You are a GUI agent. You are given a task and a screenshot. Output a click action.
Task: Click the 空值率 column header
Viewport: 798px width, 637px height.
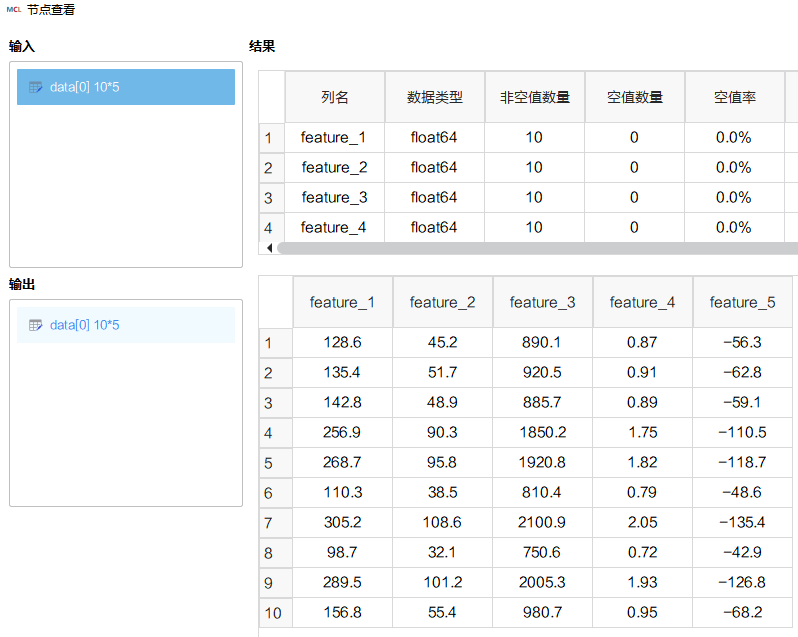[734, 97]
